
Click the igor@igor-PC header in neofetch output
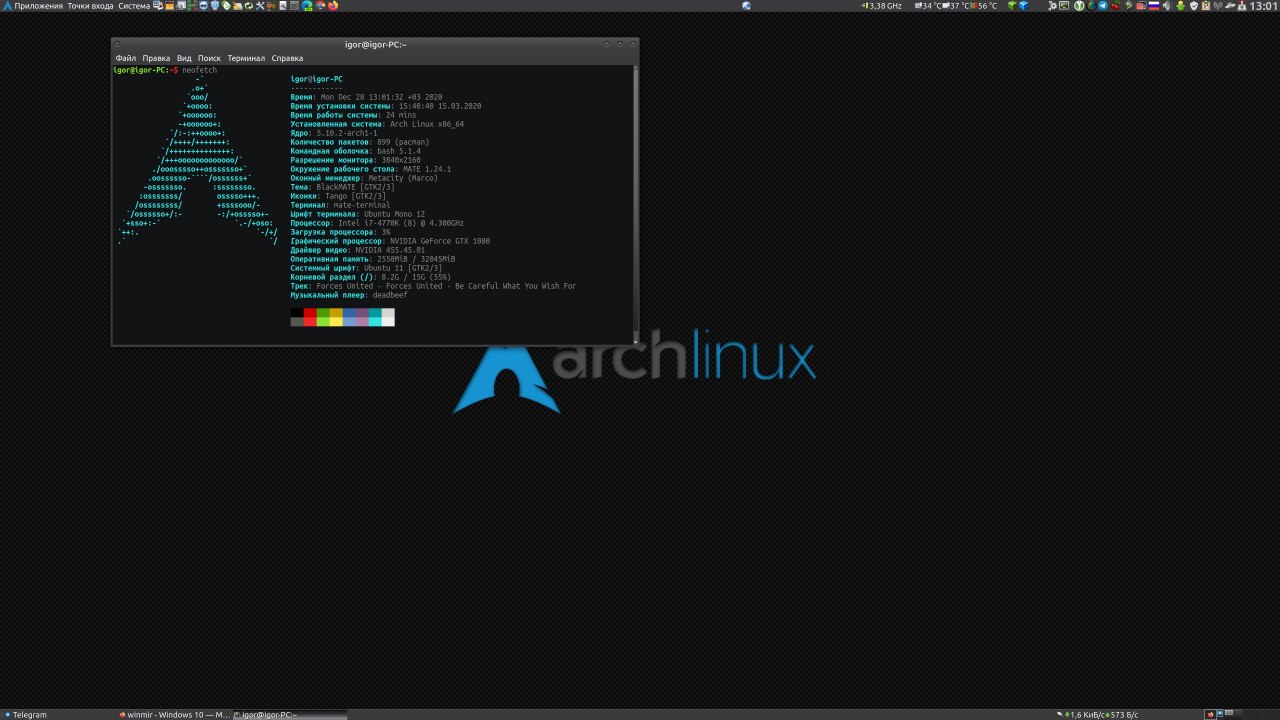point(316,79)
